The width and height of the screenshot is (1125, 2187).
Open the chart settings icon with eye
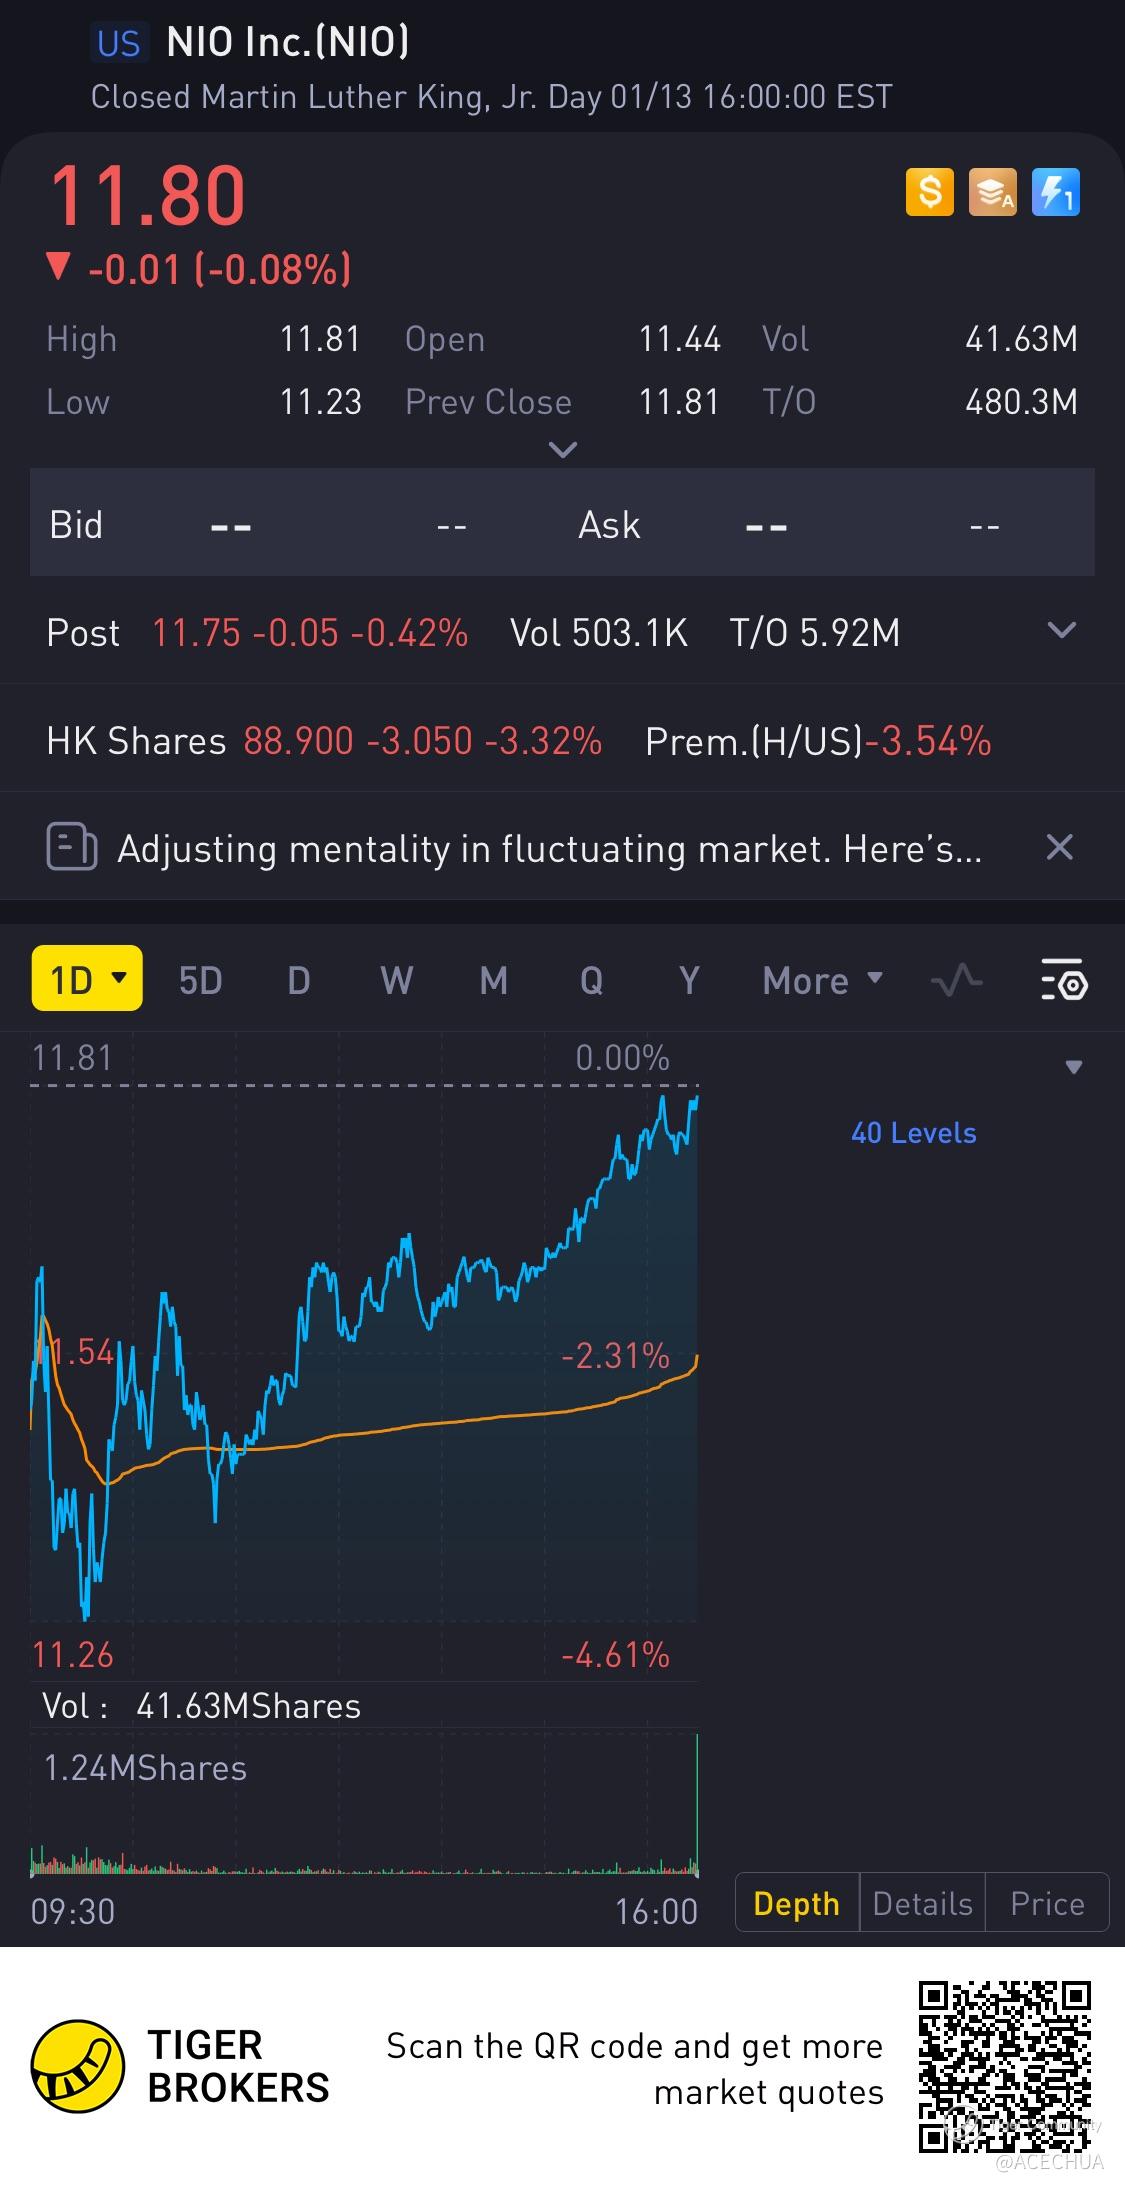[1064, 979]
